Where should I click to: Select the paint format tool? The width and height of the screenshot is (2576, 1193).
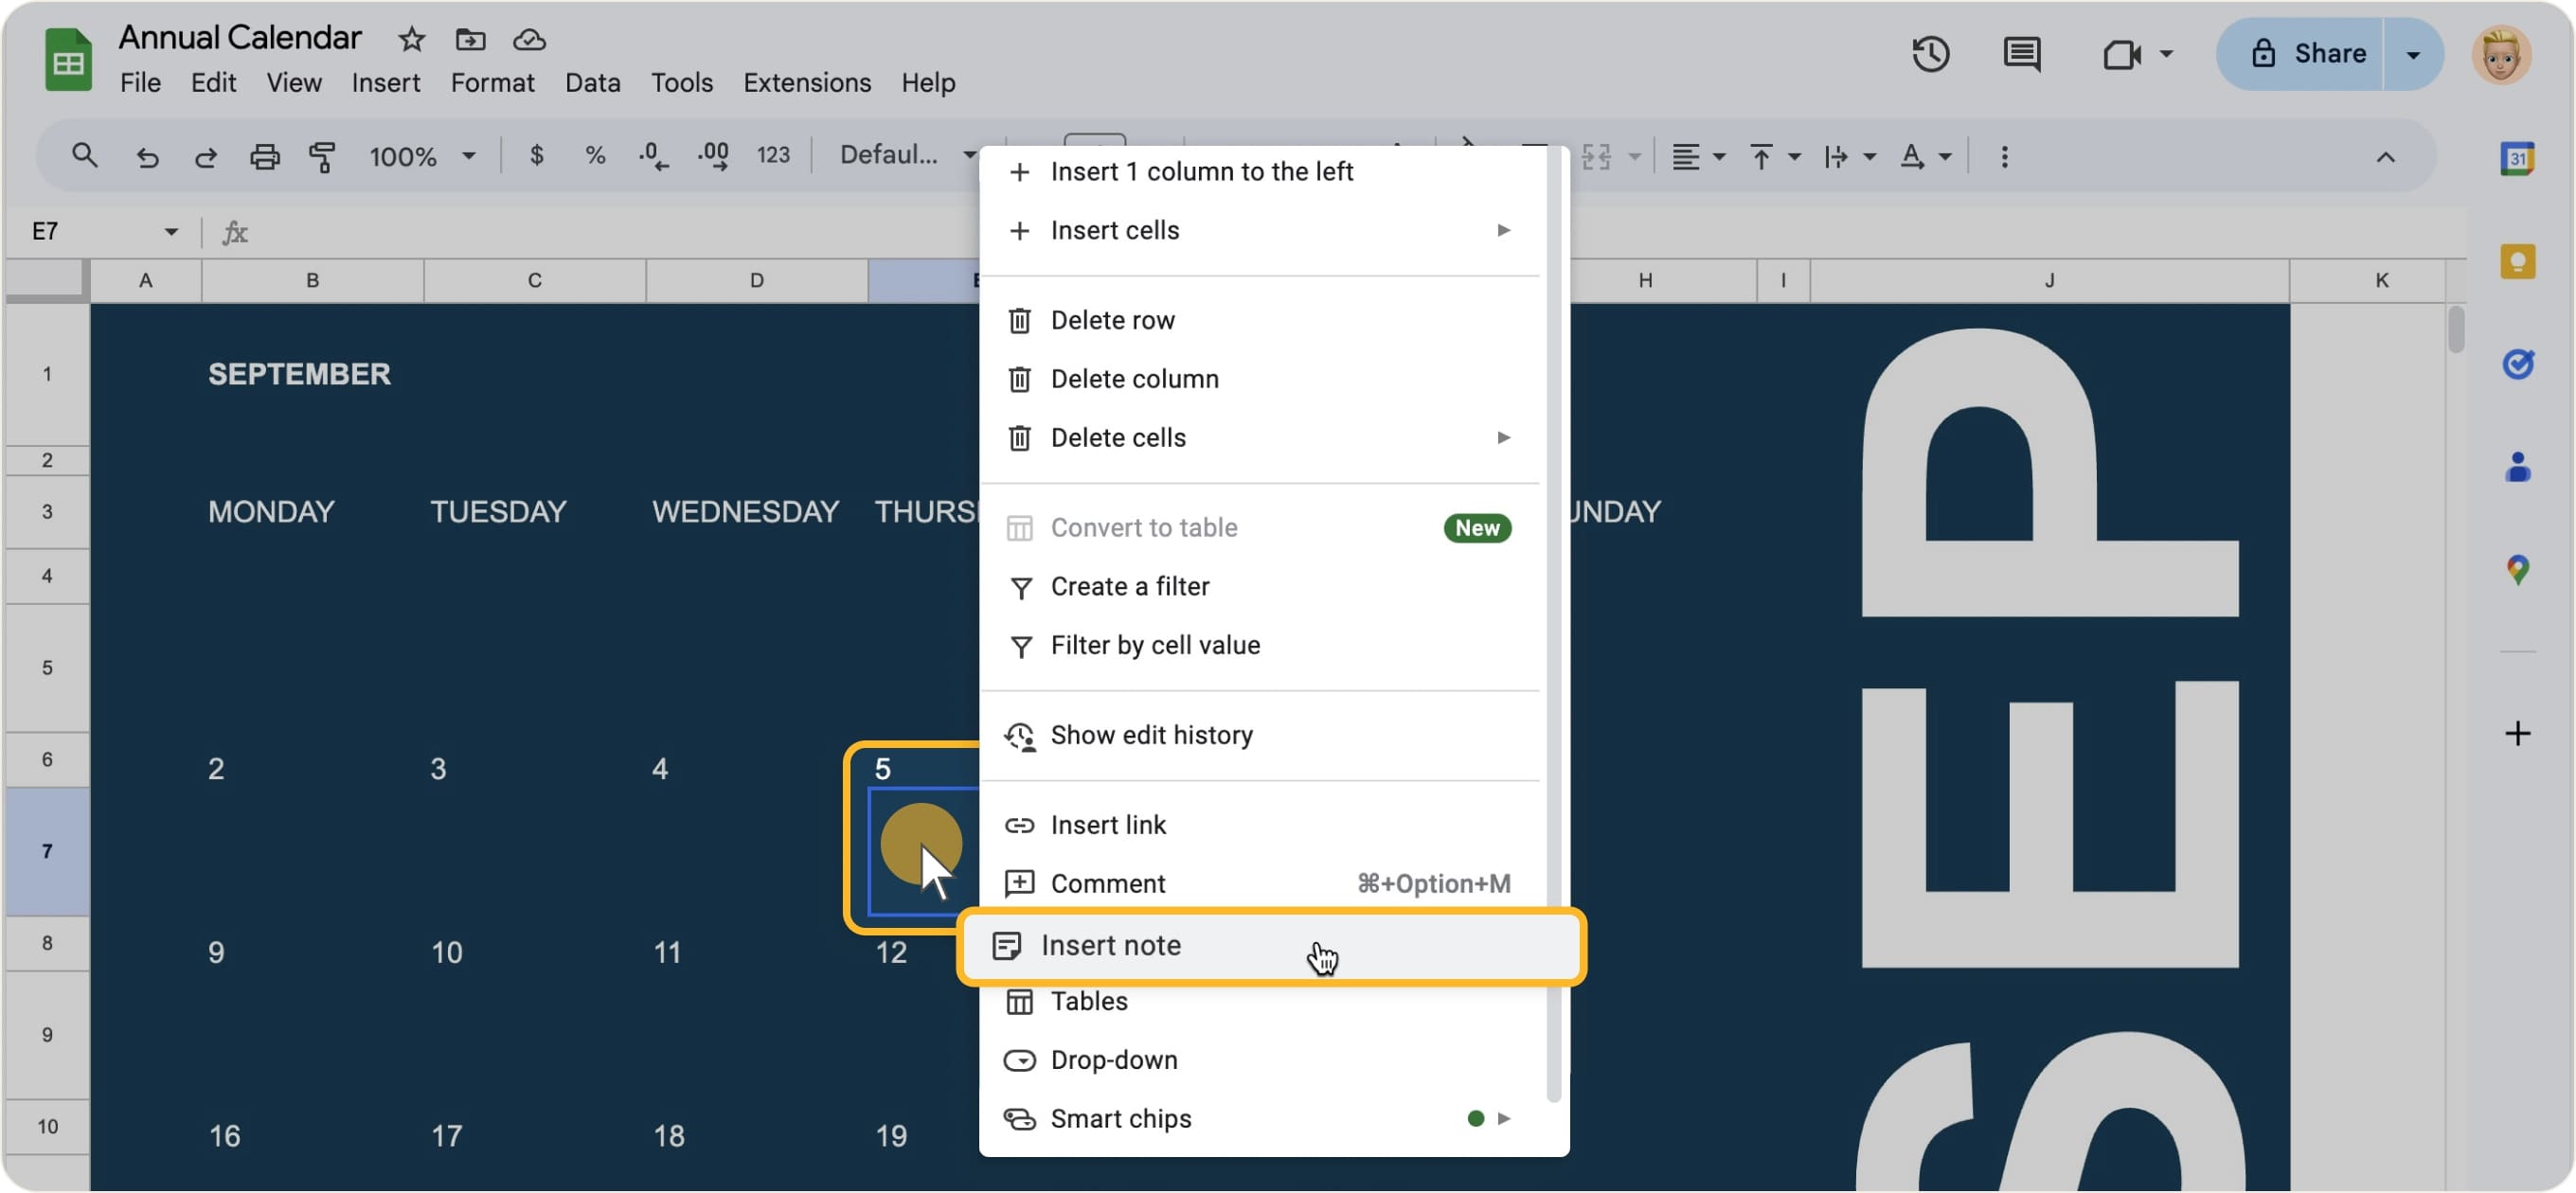click(322, 156)
